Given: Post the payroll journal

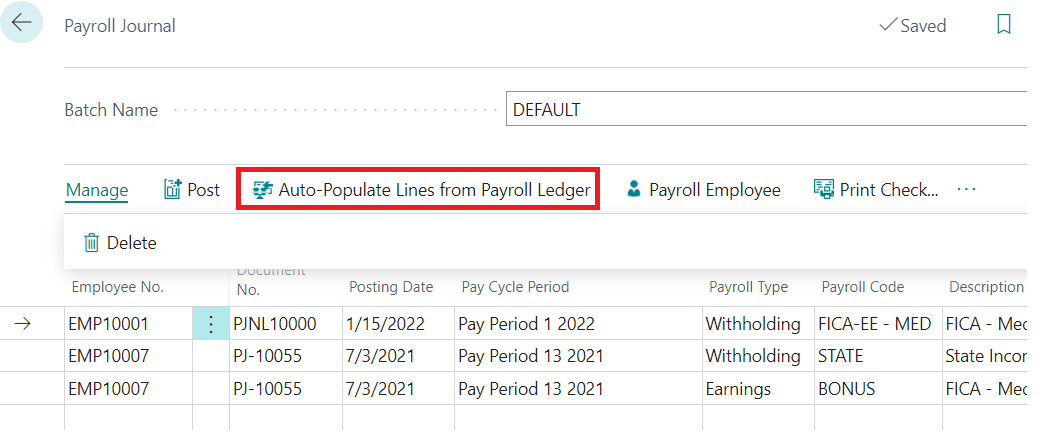Looking at the screenshot, I should 192,190.
